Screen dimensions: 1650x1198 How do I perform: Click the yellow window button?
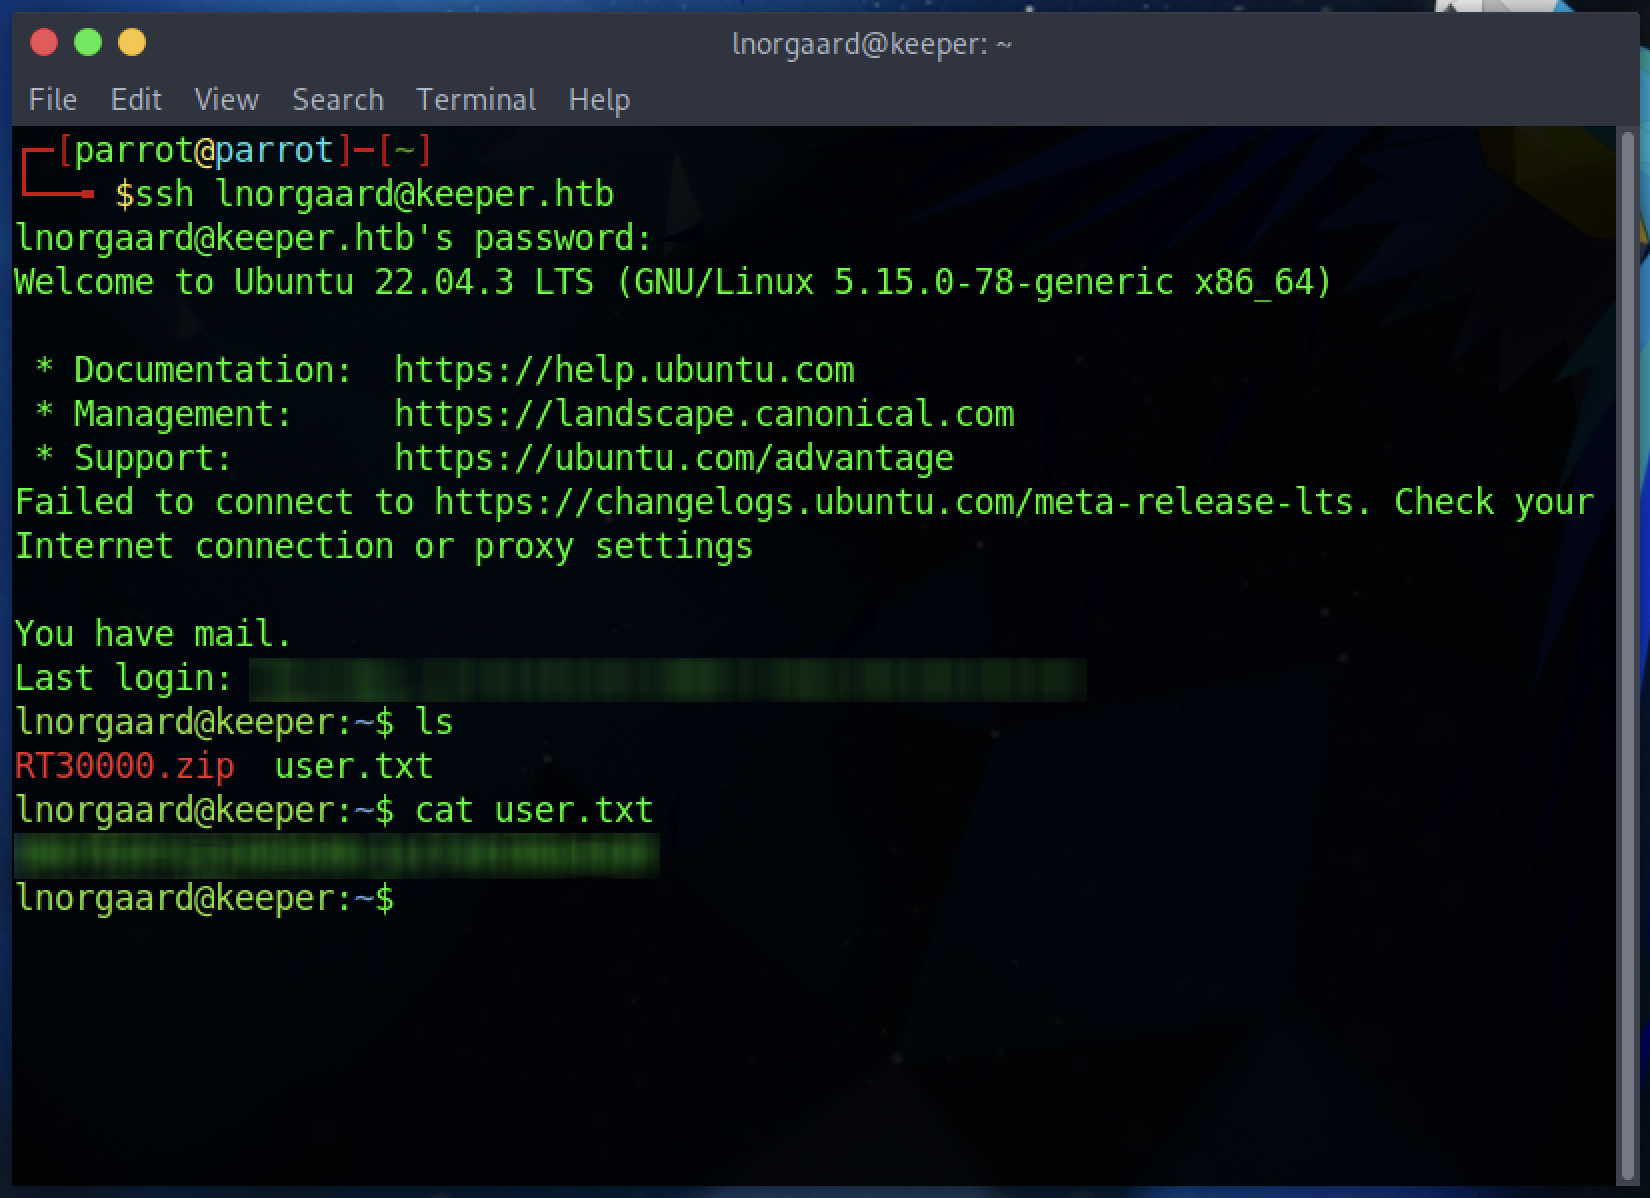132,43
